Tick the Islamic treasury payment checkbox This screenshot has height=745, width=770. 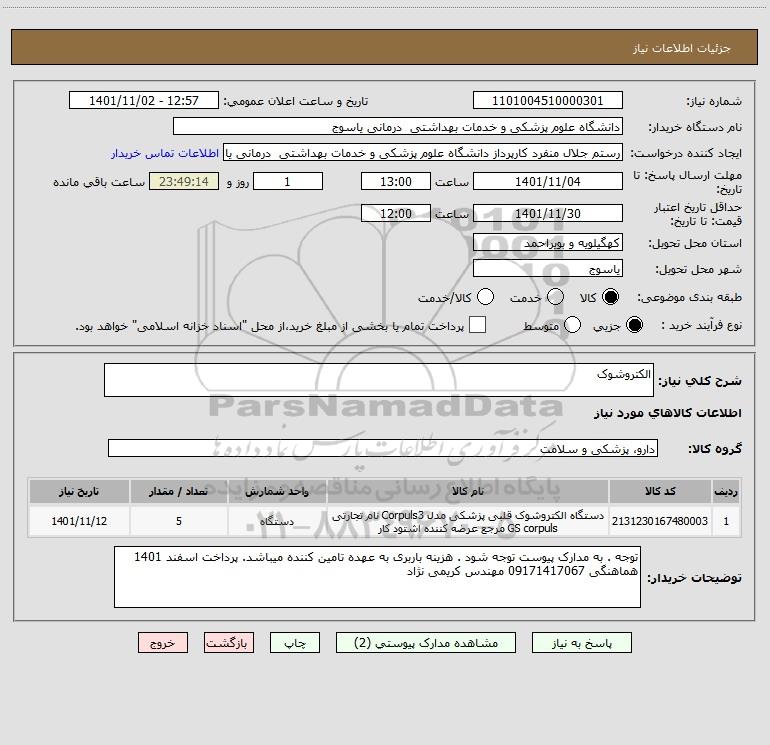point(477,325)
